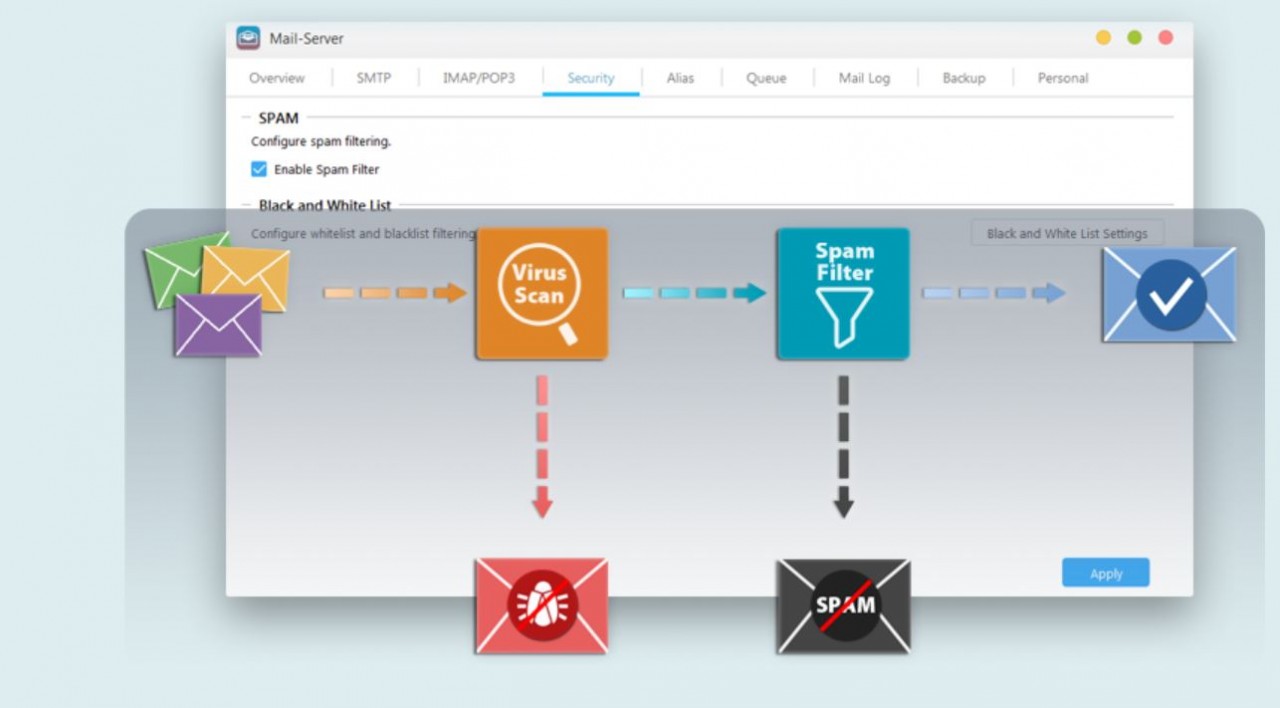This screenshot has width=1280, height=708.
Task: Click the blue checkmark envelope icon
Action: click(1169, 295)
